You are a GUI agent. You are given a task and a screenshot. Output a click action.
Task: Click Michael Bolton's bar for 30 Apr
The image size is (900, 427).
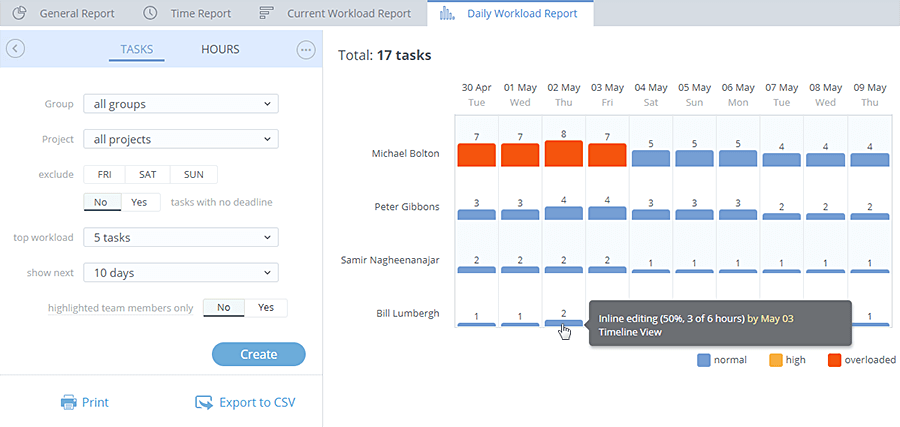tap(476, 155)
